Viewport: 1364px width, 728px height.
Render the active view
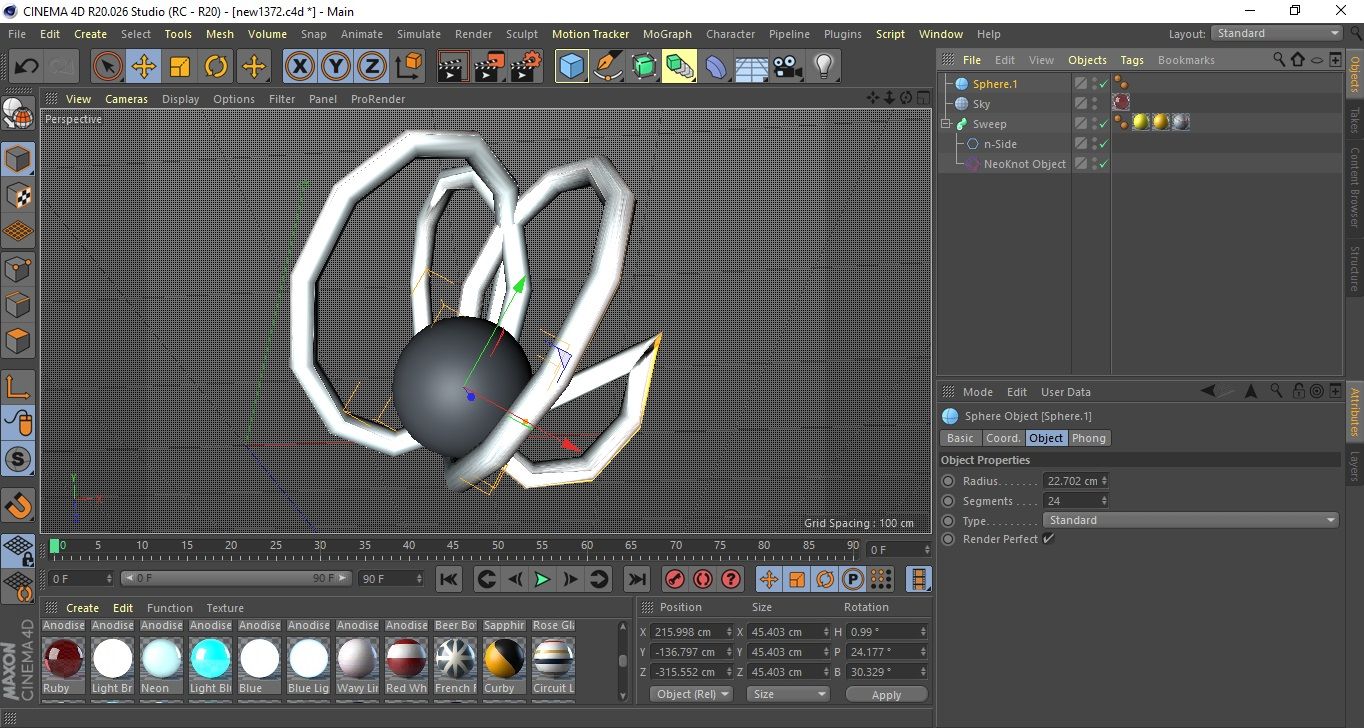[x=453, y=67]
